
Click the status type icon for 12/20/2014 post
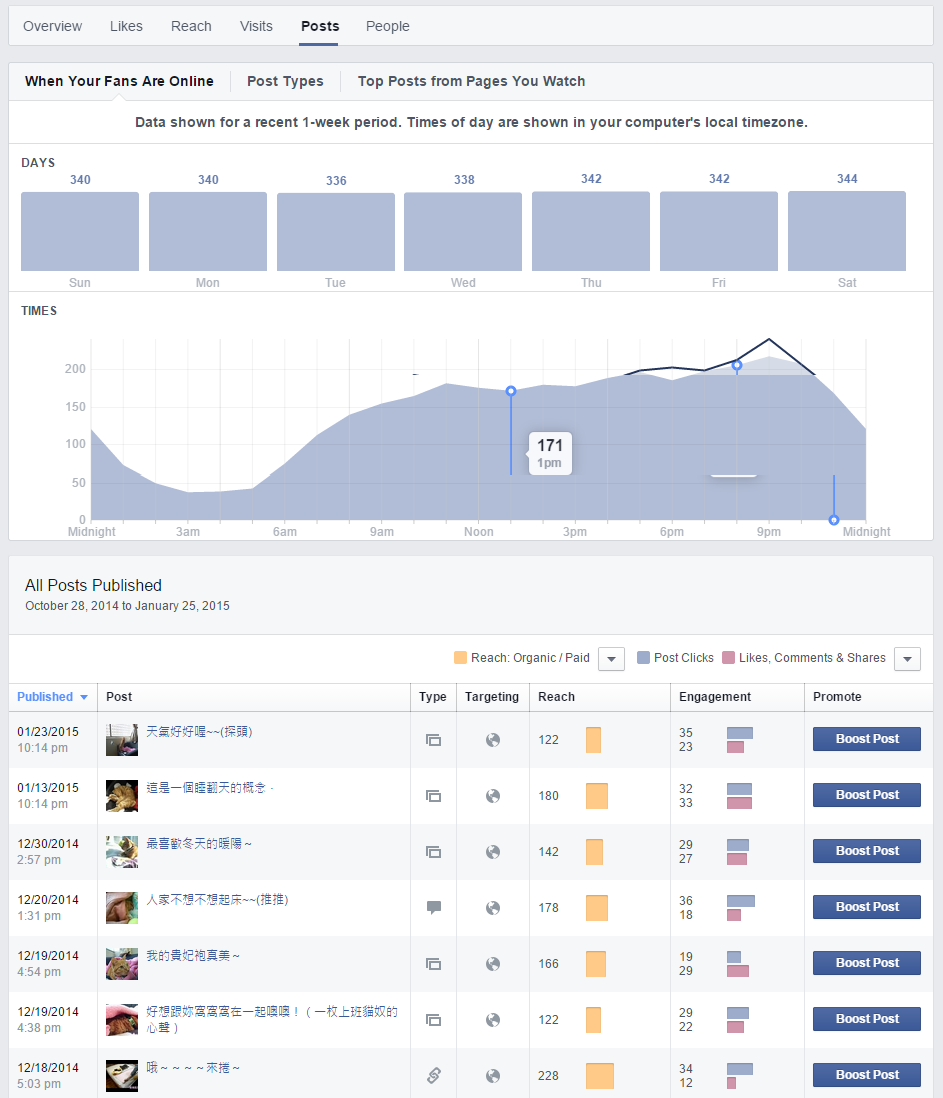433,908
